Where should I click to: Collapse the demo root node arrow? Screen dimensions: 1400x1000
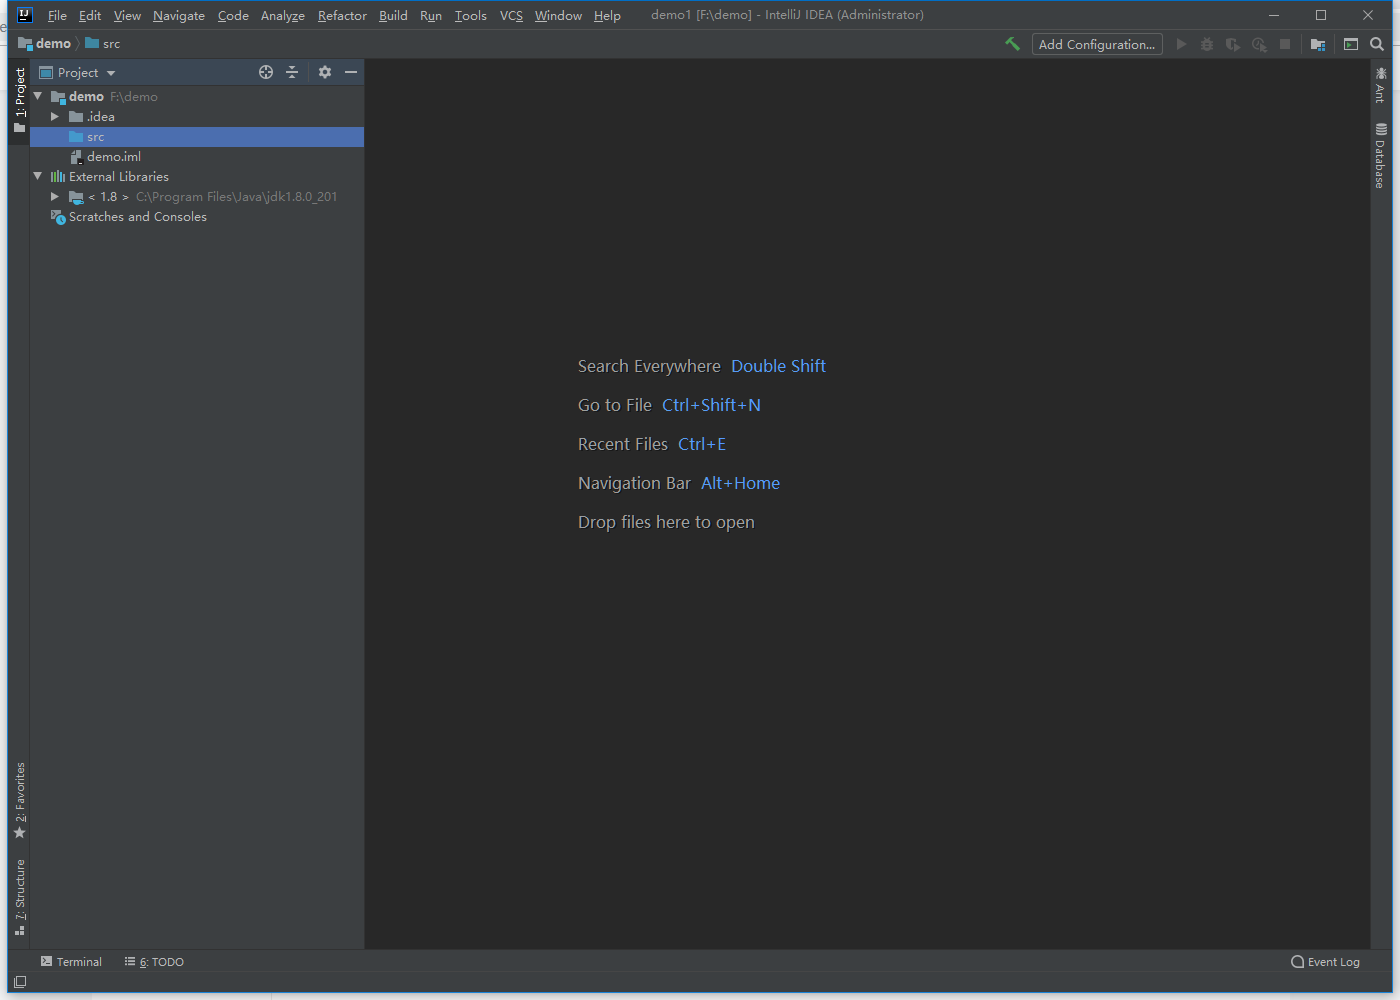pyautogui.click(x=39, y=96)
